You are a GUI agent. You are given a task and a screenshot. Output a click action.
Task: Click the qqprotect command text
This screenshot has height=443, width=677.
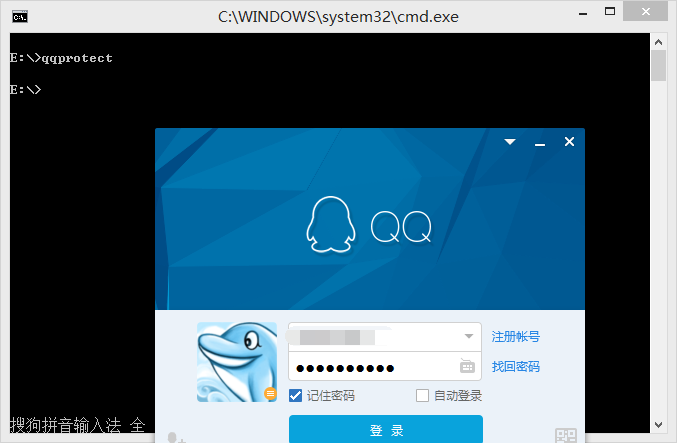(x=77, y=58)
